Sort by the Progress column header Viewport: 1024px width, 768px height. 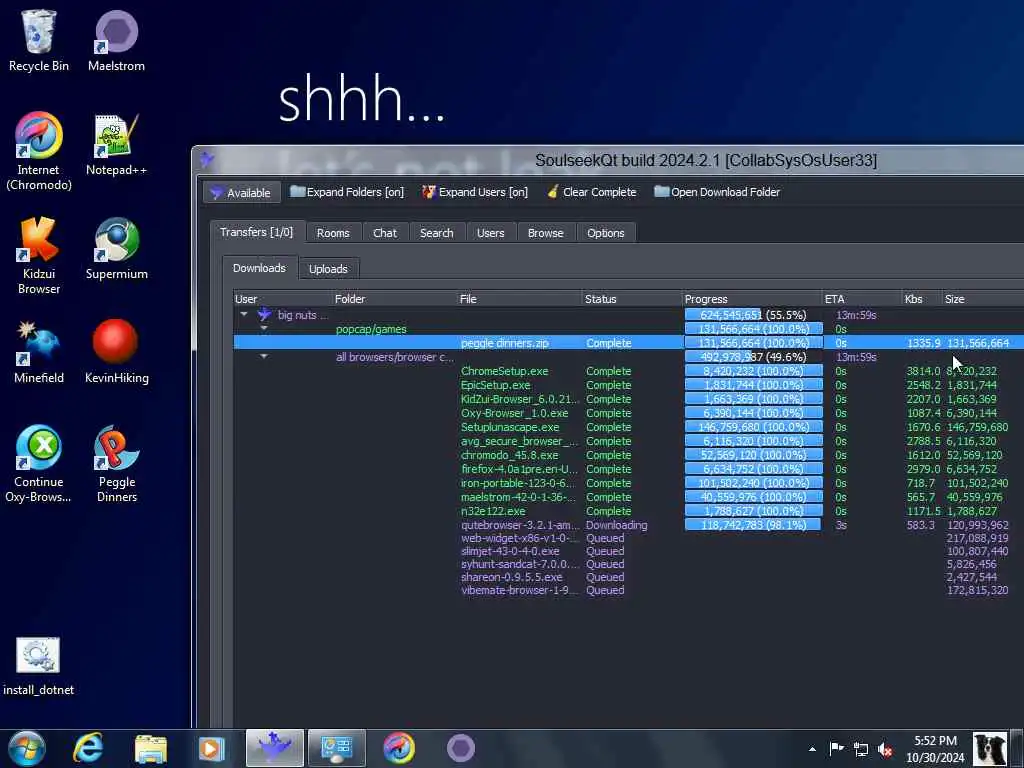click(752, 299)
